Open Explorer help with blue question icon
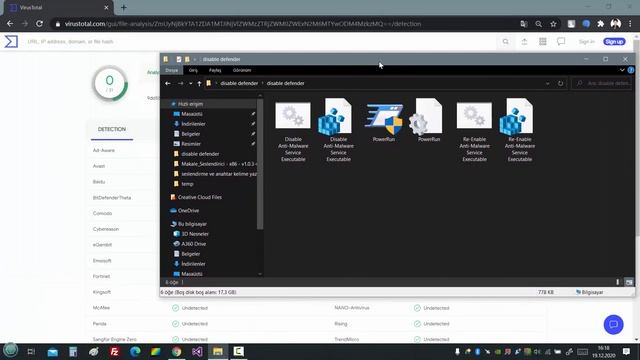 tap(631, 70)
